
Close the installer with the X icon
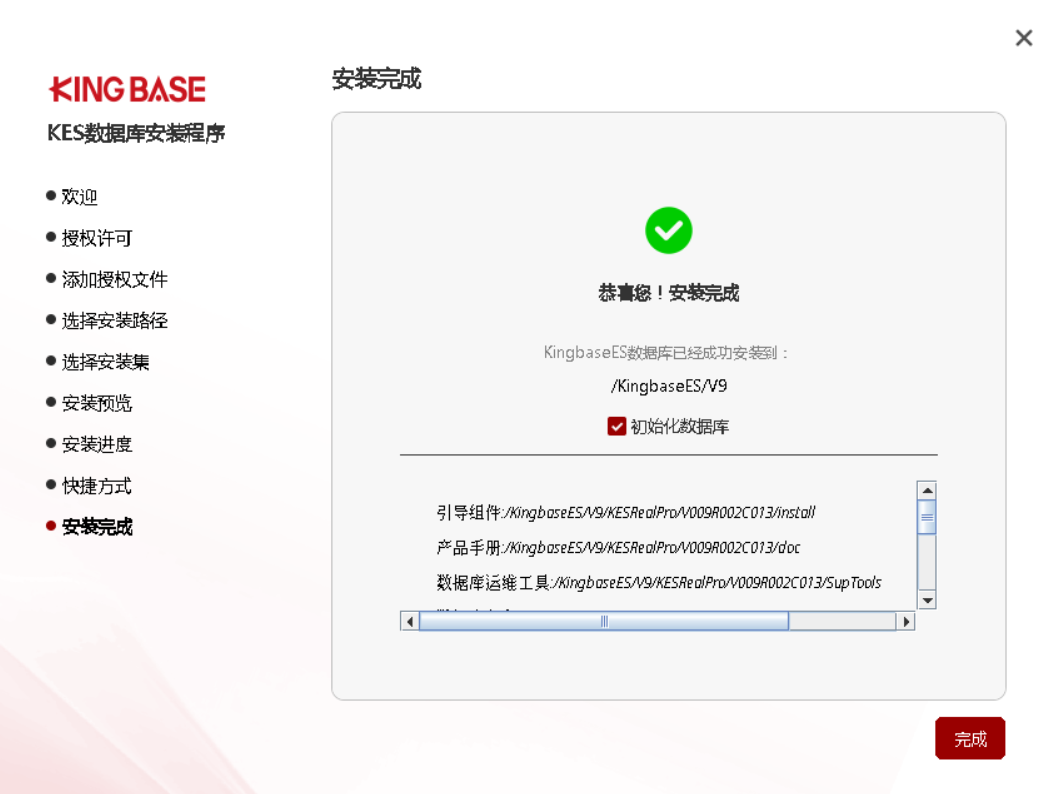coord(1023,38)
